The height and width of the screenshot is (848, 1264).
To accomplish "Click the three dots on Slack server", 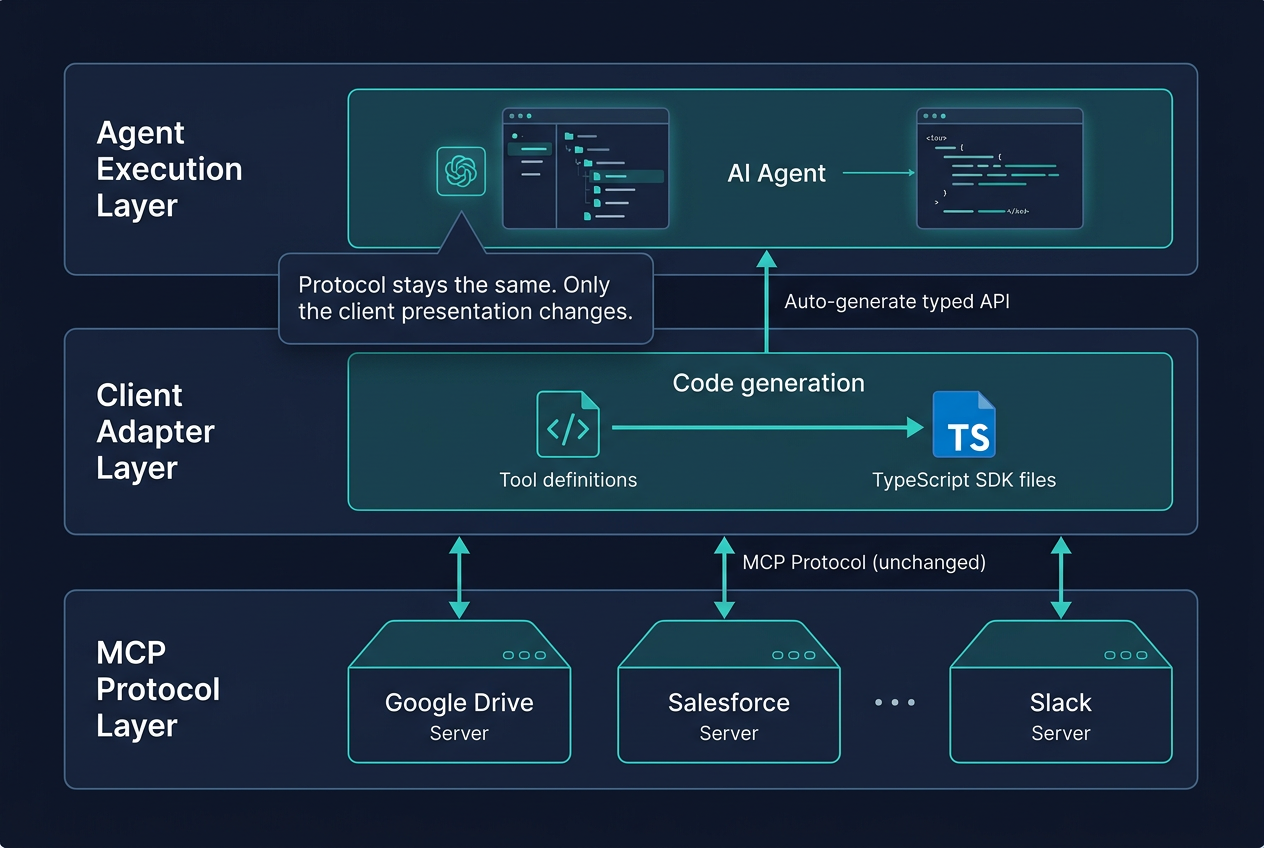I will click(x=1126, y=655).
